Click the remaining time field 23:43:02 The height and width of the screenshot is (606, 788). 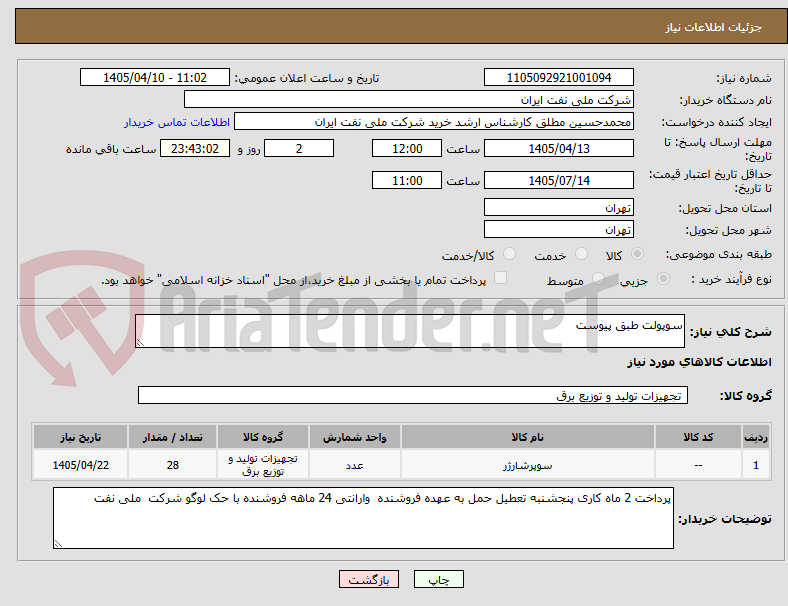tap(195, 148)
